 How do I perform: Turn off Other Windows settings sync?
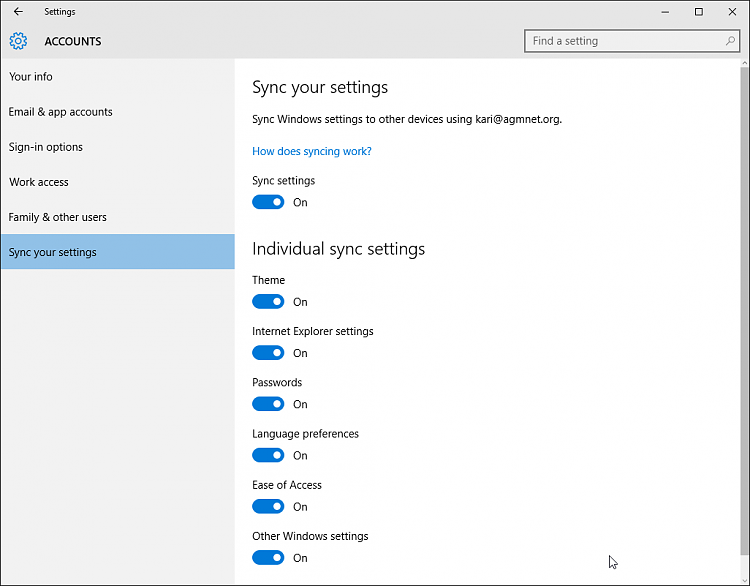click(x=268, y=558)
